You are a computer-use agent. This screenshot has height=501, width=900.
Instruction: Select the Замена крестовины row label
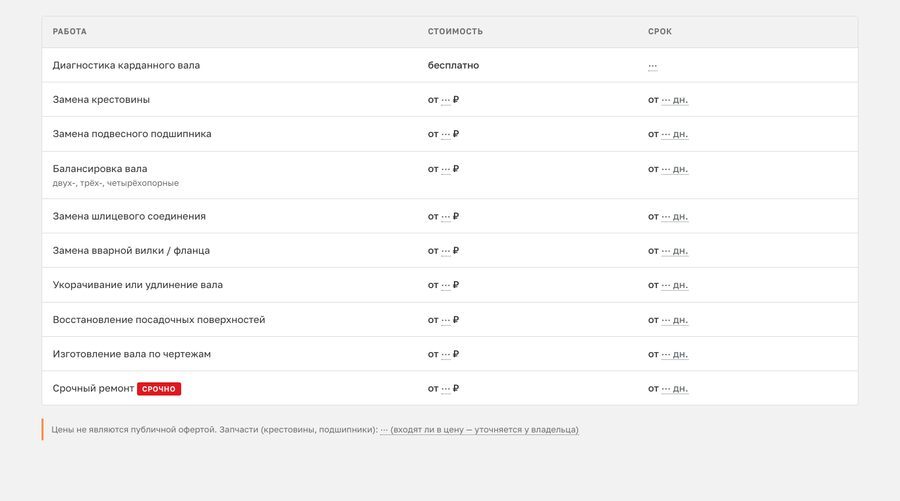pos(101,99)
